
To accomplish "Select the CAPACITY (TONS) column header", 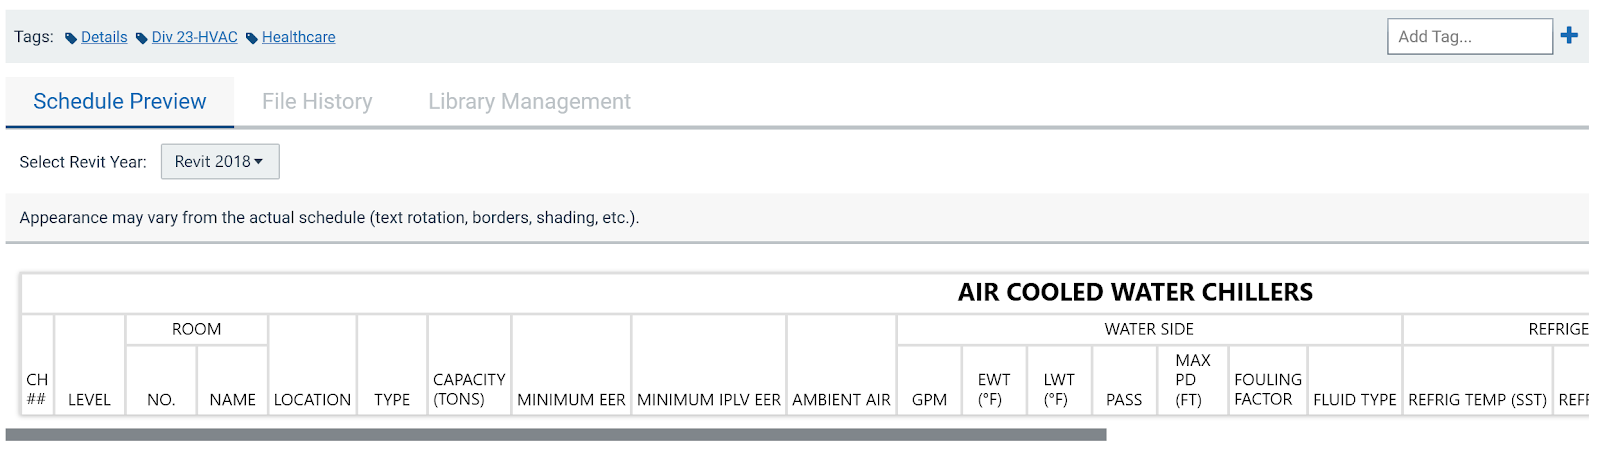I will coord(469,389).
